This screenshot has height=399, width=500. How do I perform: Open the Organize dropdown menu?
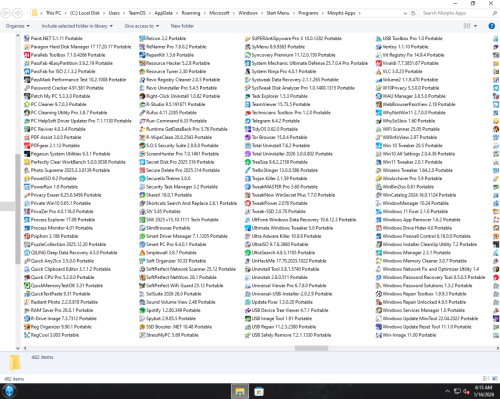(18, 26)
